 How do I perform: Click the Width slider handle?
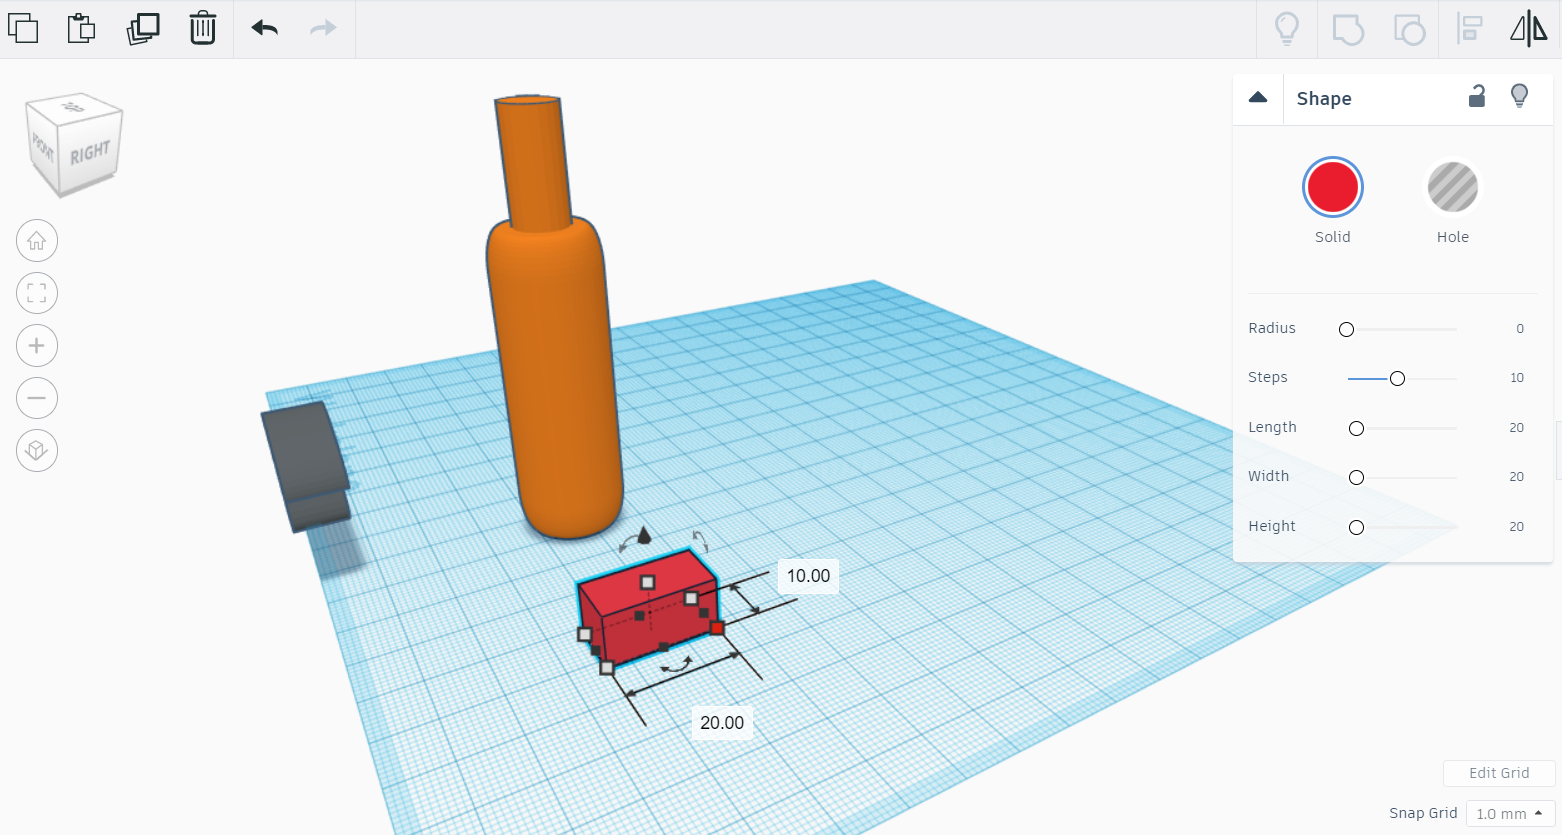point(1356,477)
